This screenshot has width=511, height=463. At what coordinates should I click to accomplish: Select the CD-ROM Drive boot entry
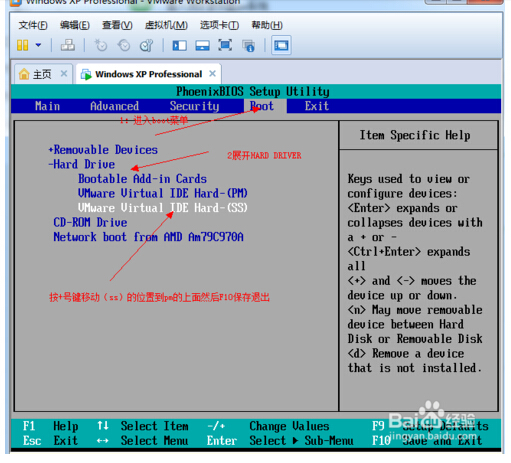click(x=90, y=222)
